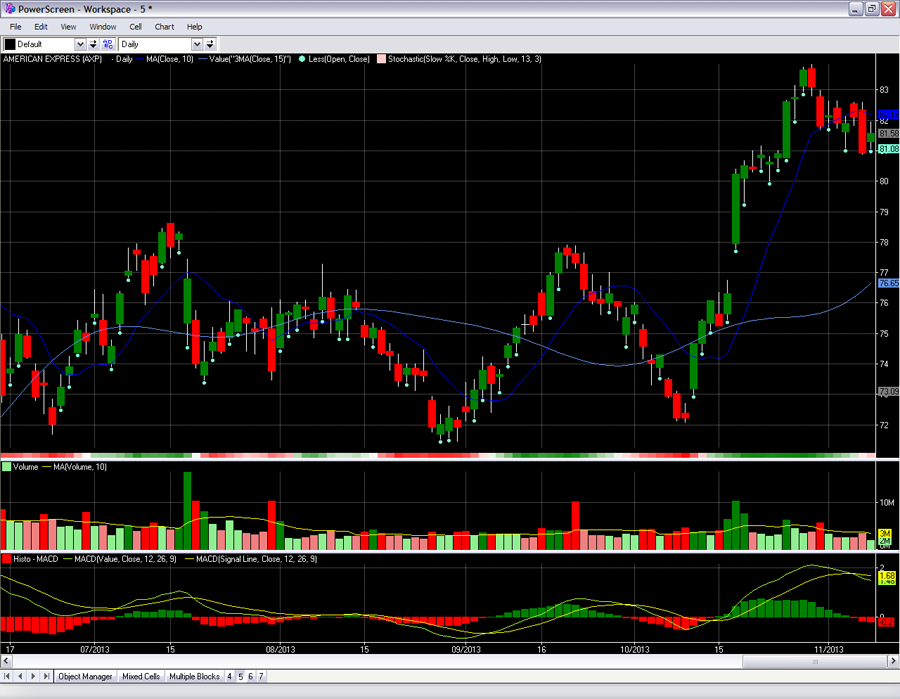This screenshot has height=699, width=900.
Task: Click the Stochastic legend pink square
Action: pyautogui.click(x=381, y=59)
